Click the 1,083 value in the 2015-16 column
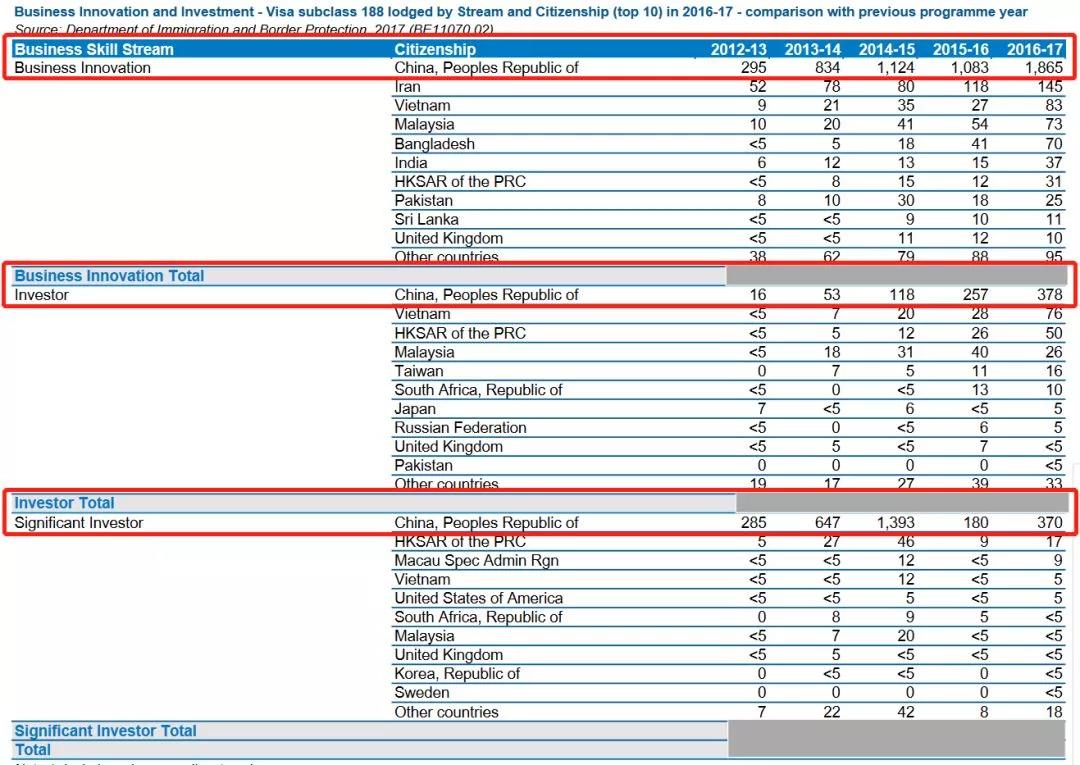The height and width of the screenshot is (765, 1080). [969, 67]
